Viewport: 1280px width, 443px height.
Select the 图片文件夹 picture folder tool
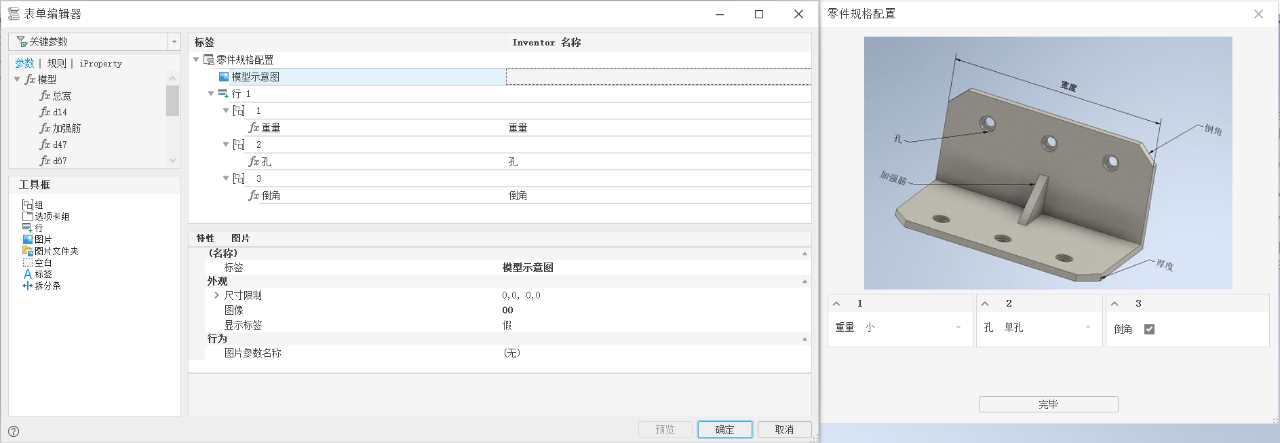click(x=49, y=251)
